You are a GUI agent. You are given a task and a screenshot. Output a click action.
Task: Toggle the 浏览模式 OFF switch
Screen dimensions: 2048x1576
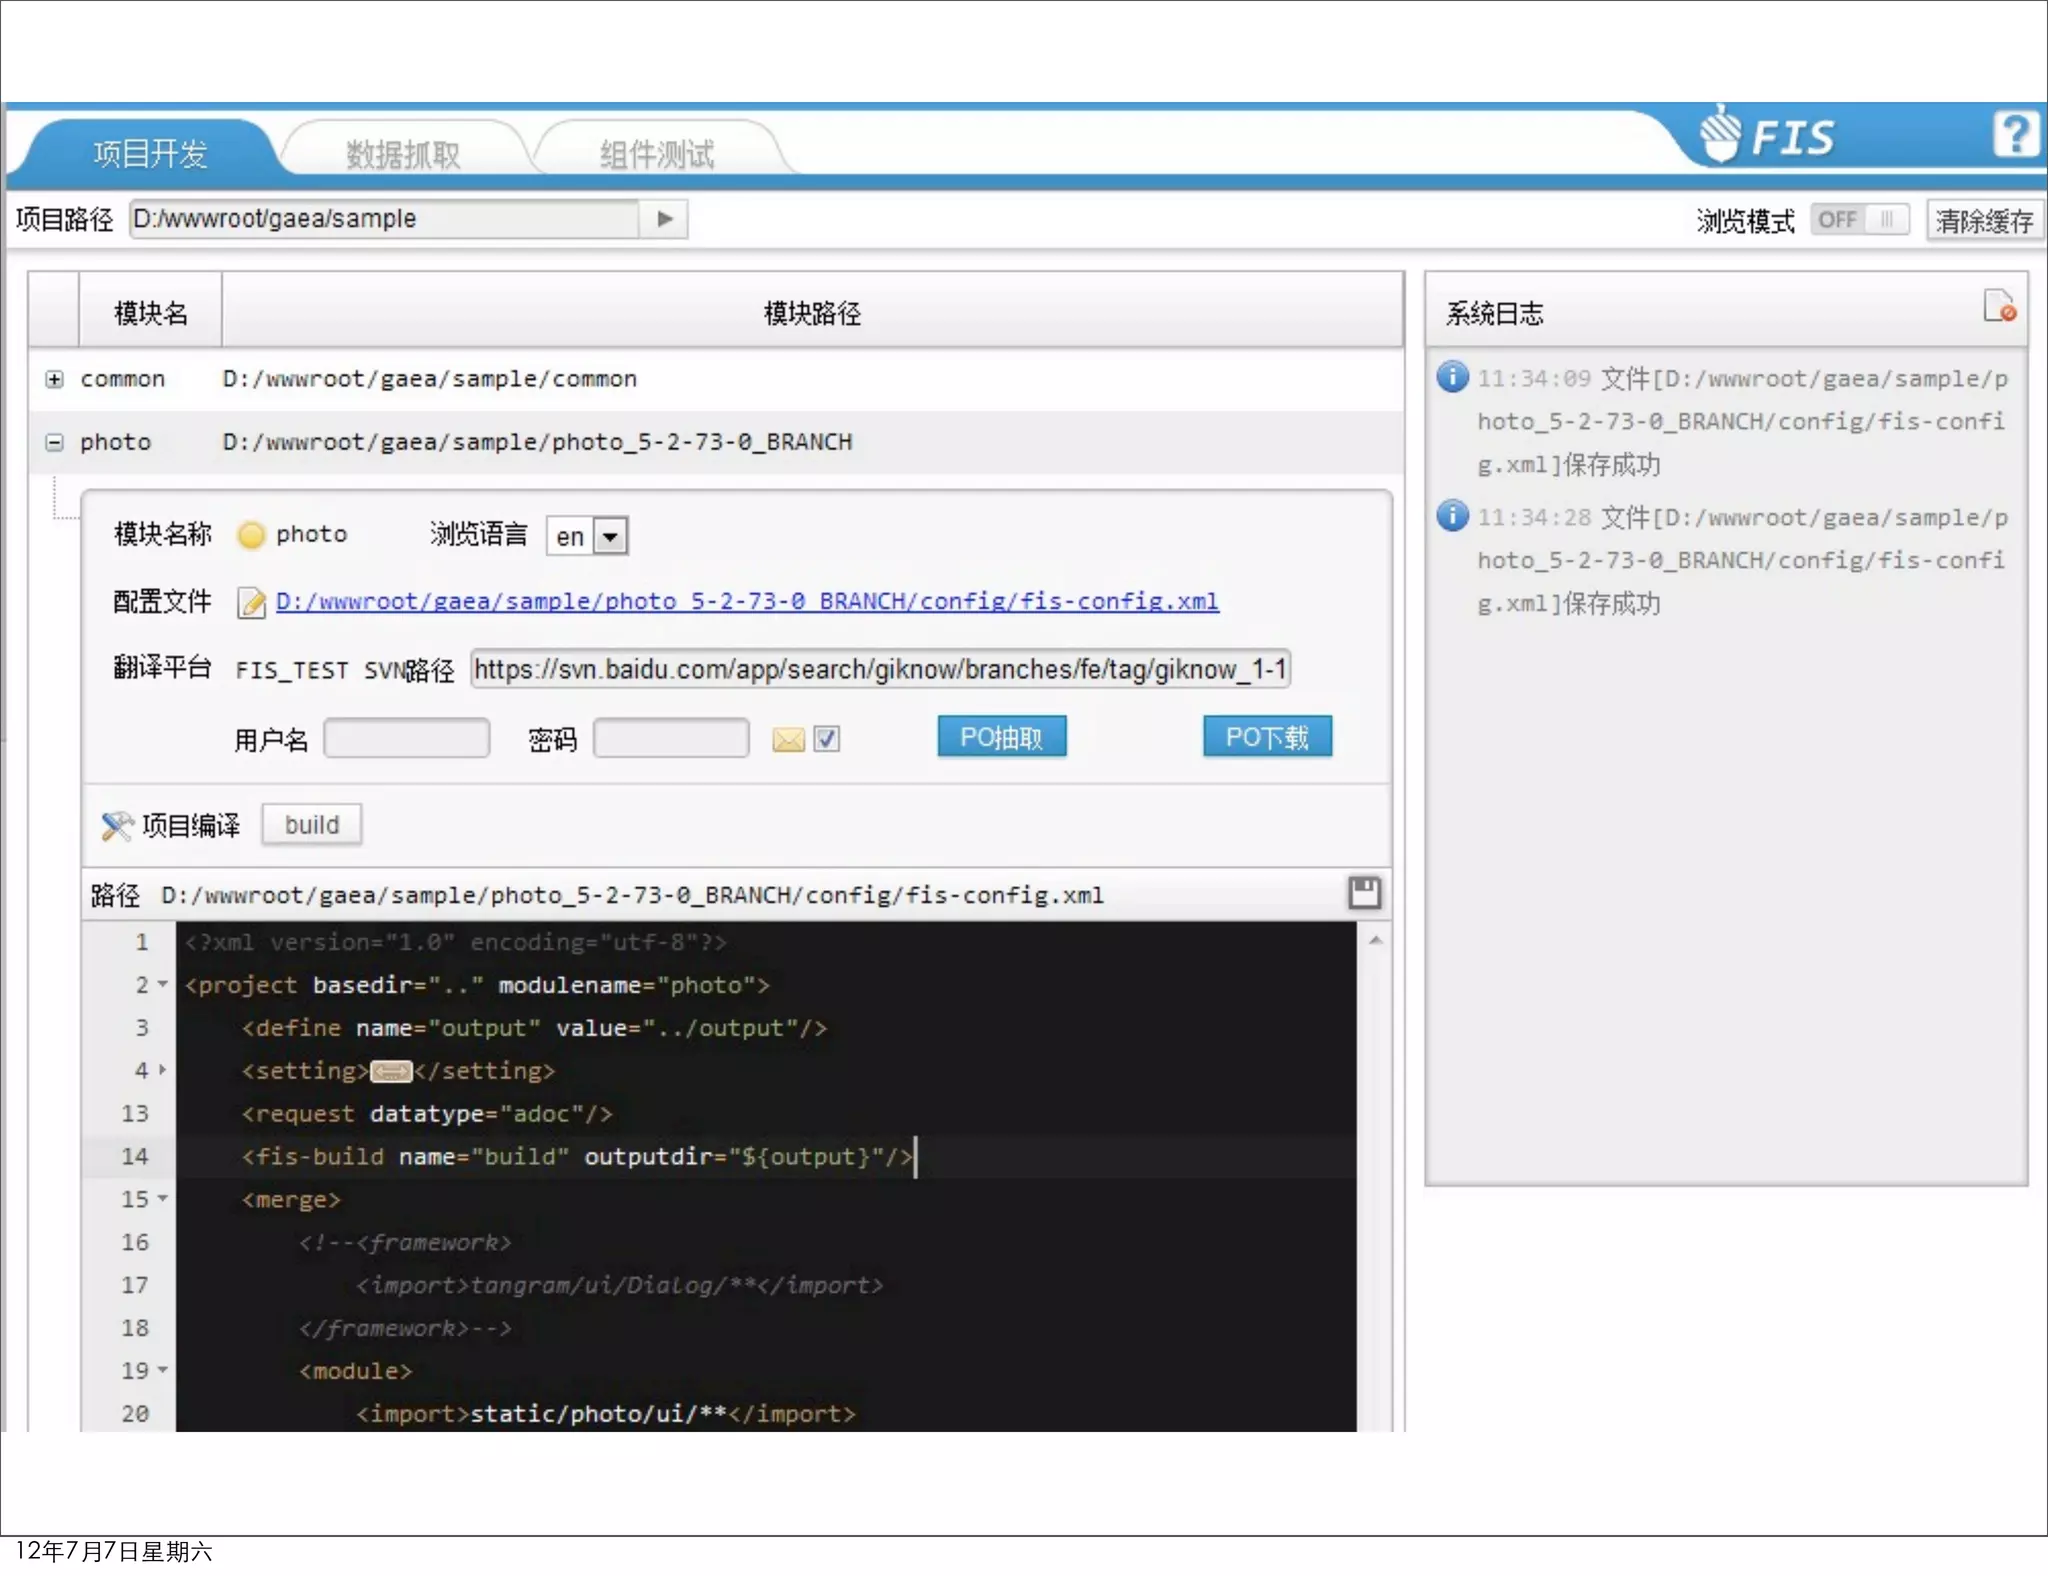1859,220
